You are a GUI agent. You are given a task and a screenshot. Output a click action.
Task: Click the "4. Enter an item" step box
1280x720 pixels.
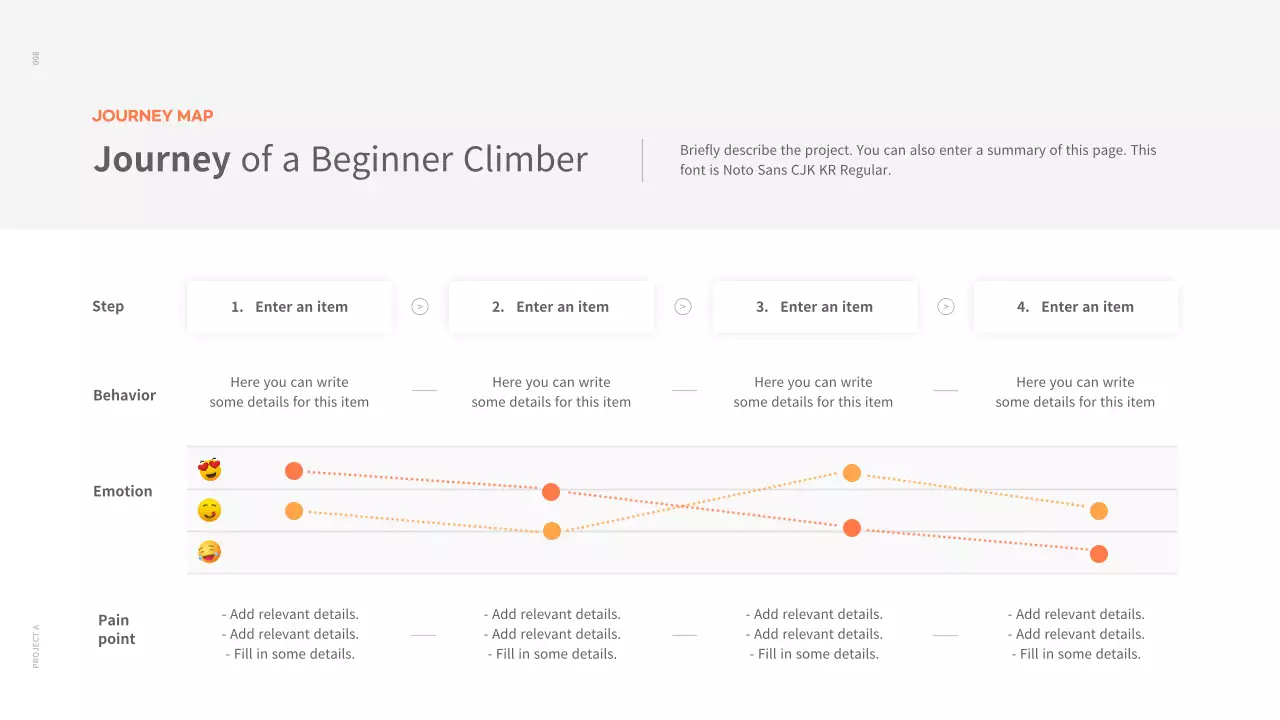[1076, 307]
